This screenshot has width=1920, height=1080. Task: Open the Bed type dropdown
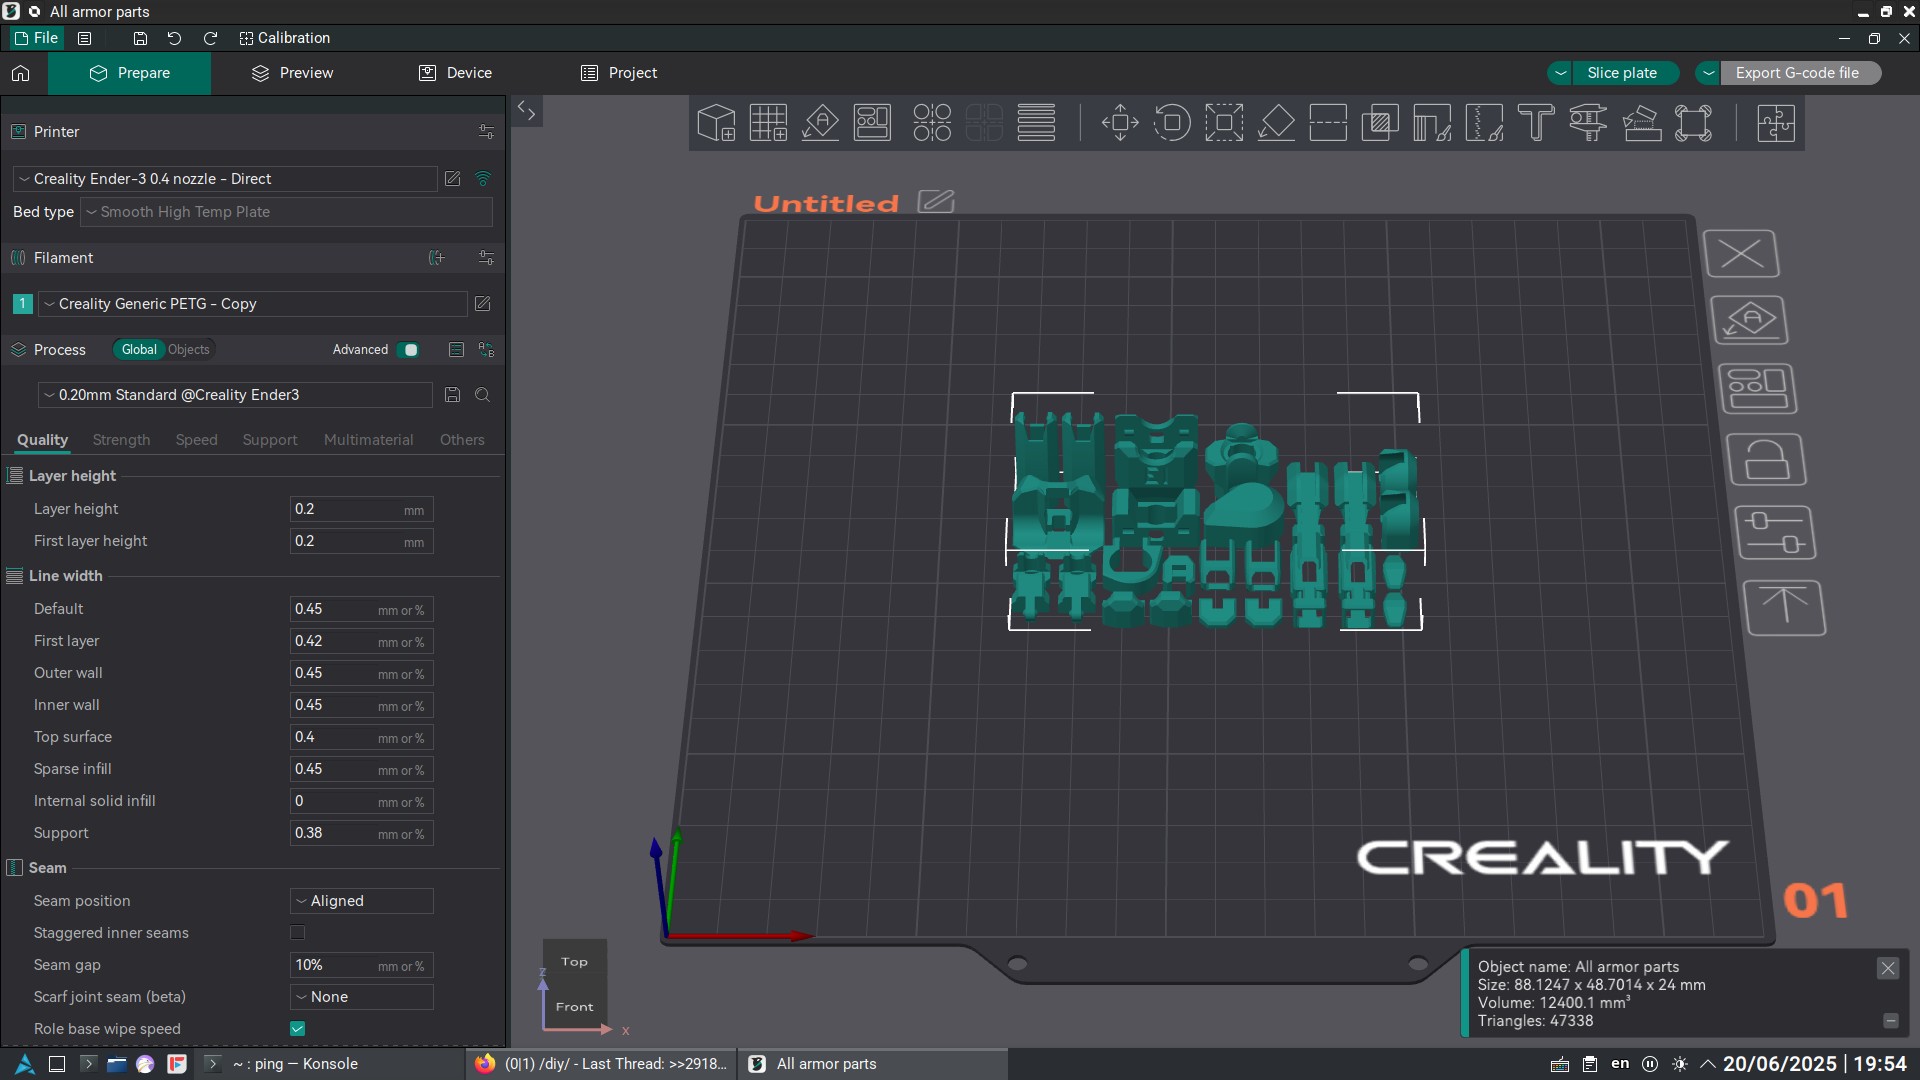tap(286, 212)
